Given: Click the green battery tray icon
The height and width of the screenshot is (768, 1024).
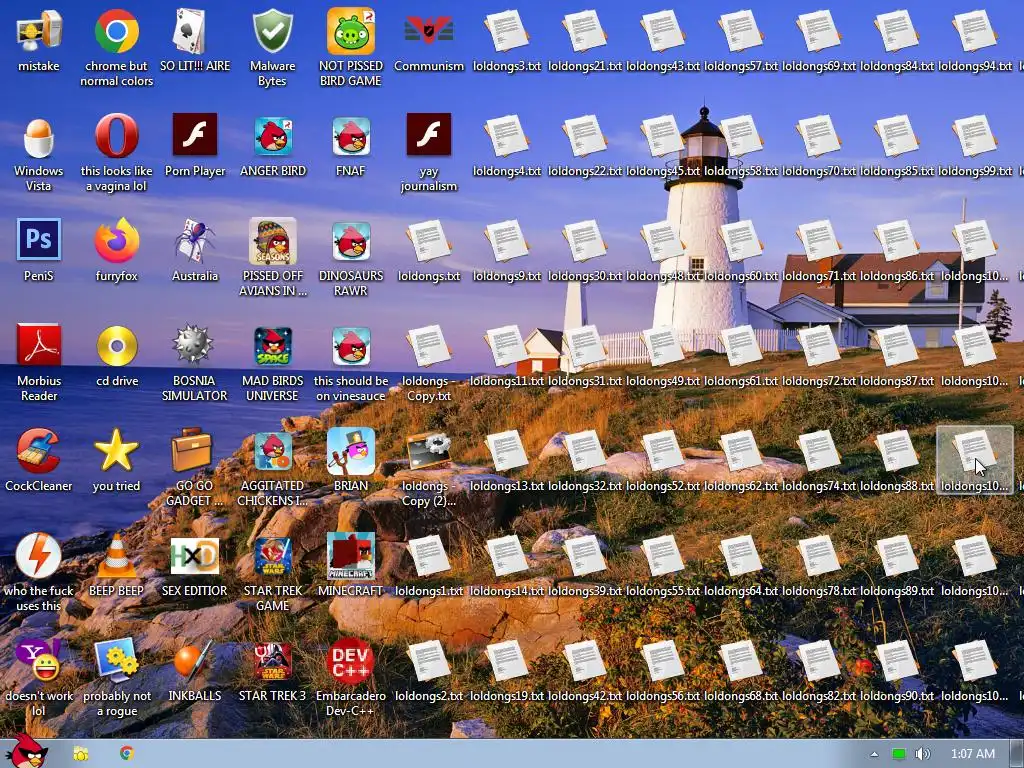Looking at the screenshot, I should click(x=899, y=754).
